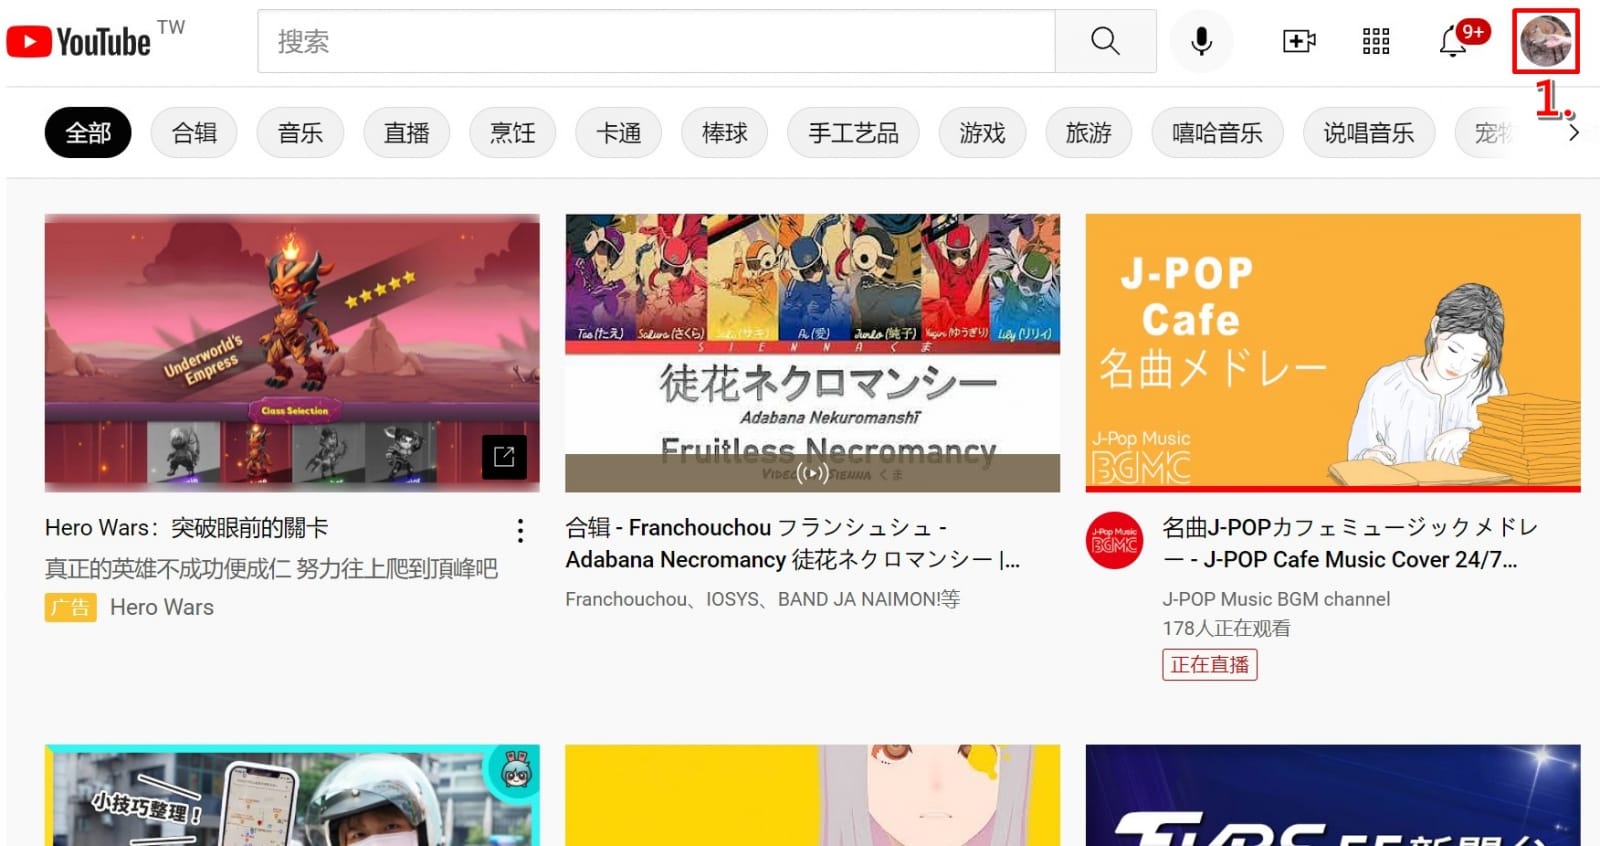Click the Hero Wars: 突破眼前的關卡 title
Image resolution: width=1600 pixels, height=846 pixels.
[187, 528]
